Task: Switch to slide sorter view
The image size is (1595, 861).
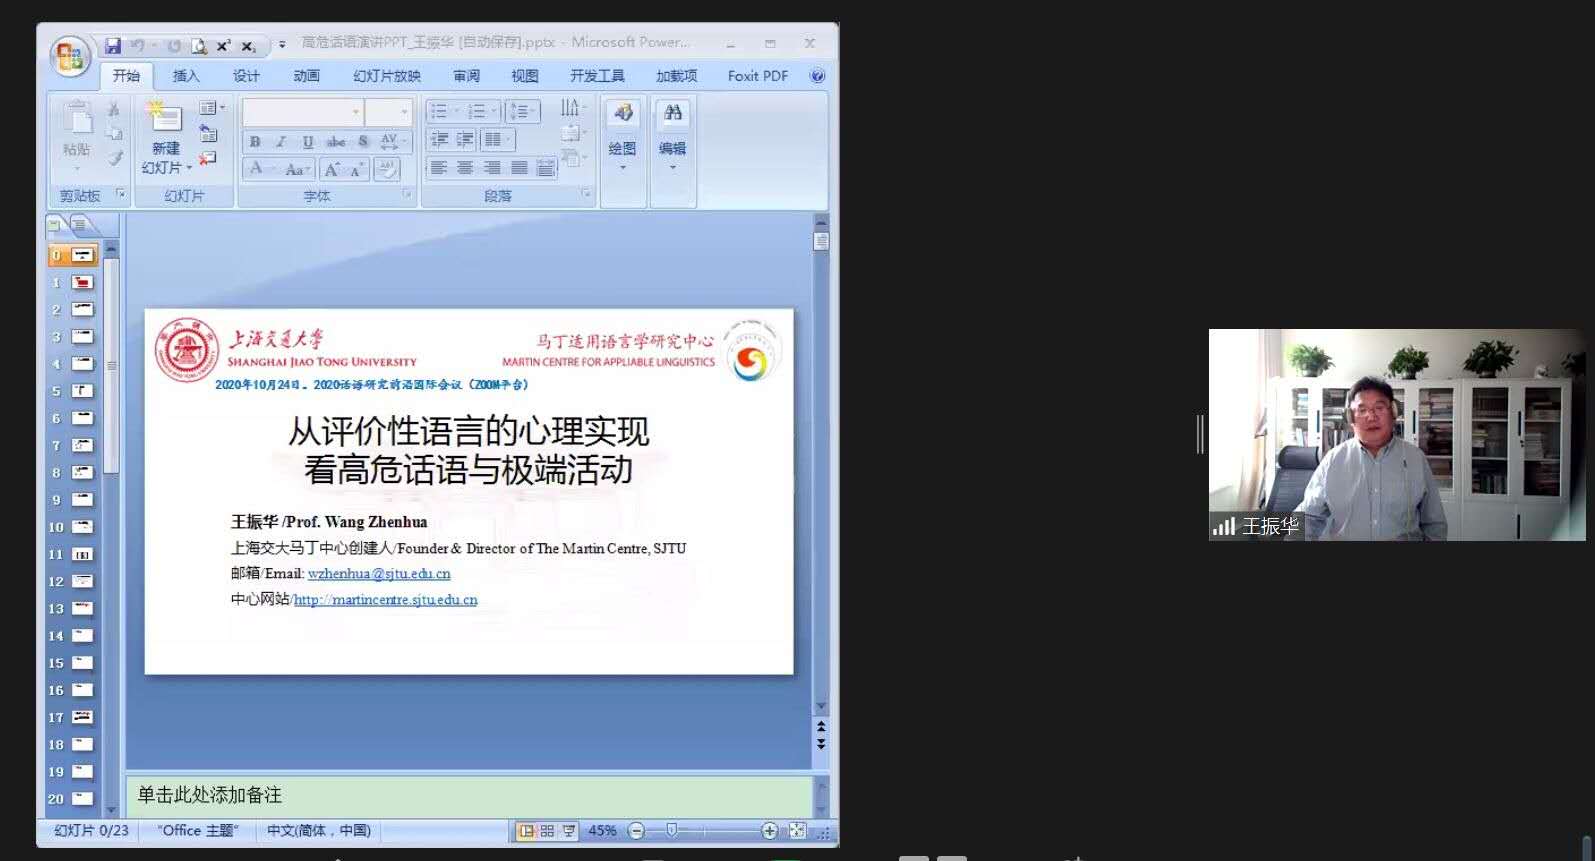Action: pos(547,830)
